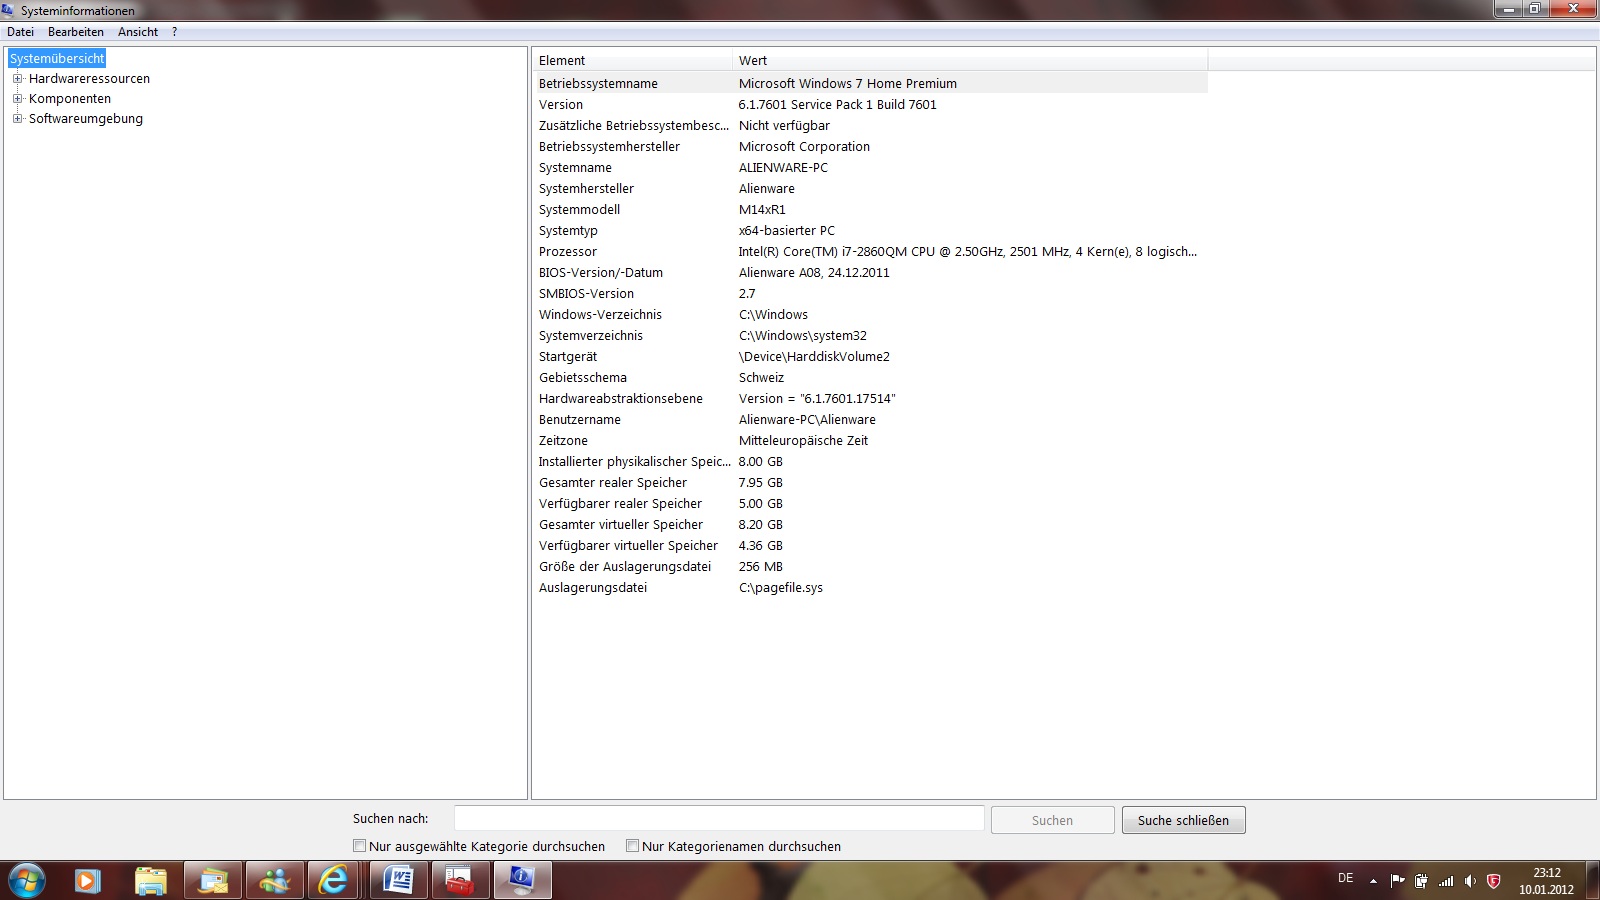This screenshot has width=1600, height=900.
Task: Click value 'x64-basierter PC'
Action: pos(786,231)
